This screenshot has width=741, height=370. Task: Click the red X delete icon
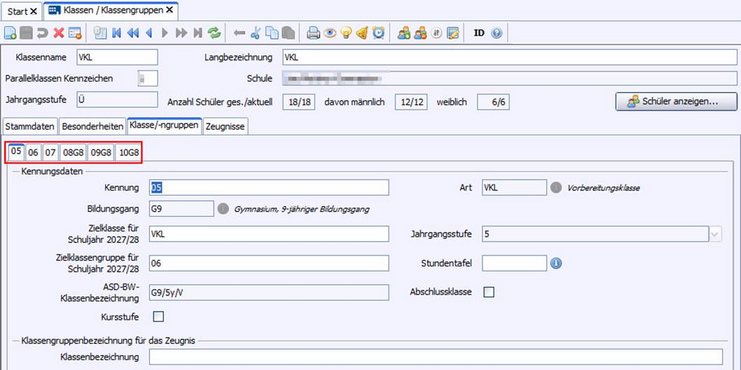point(59,33)
